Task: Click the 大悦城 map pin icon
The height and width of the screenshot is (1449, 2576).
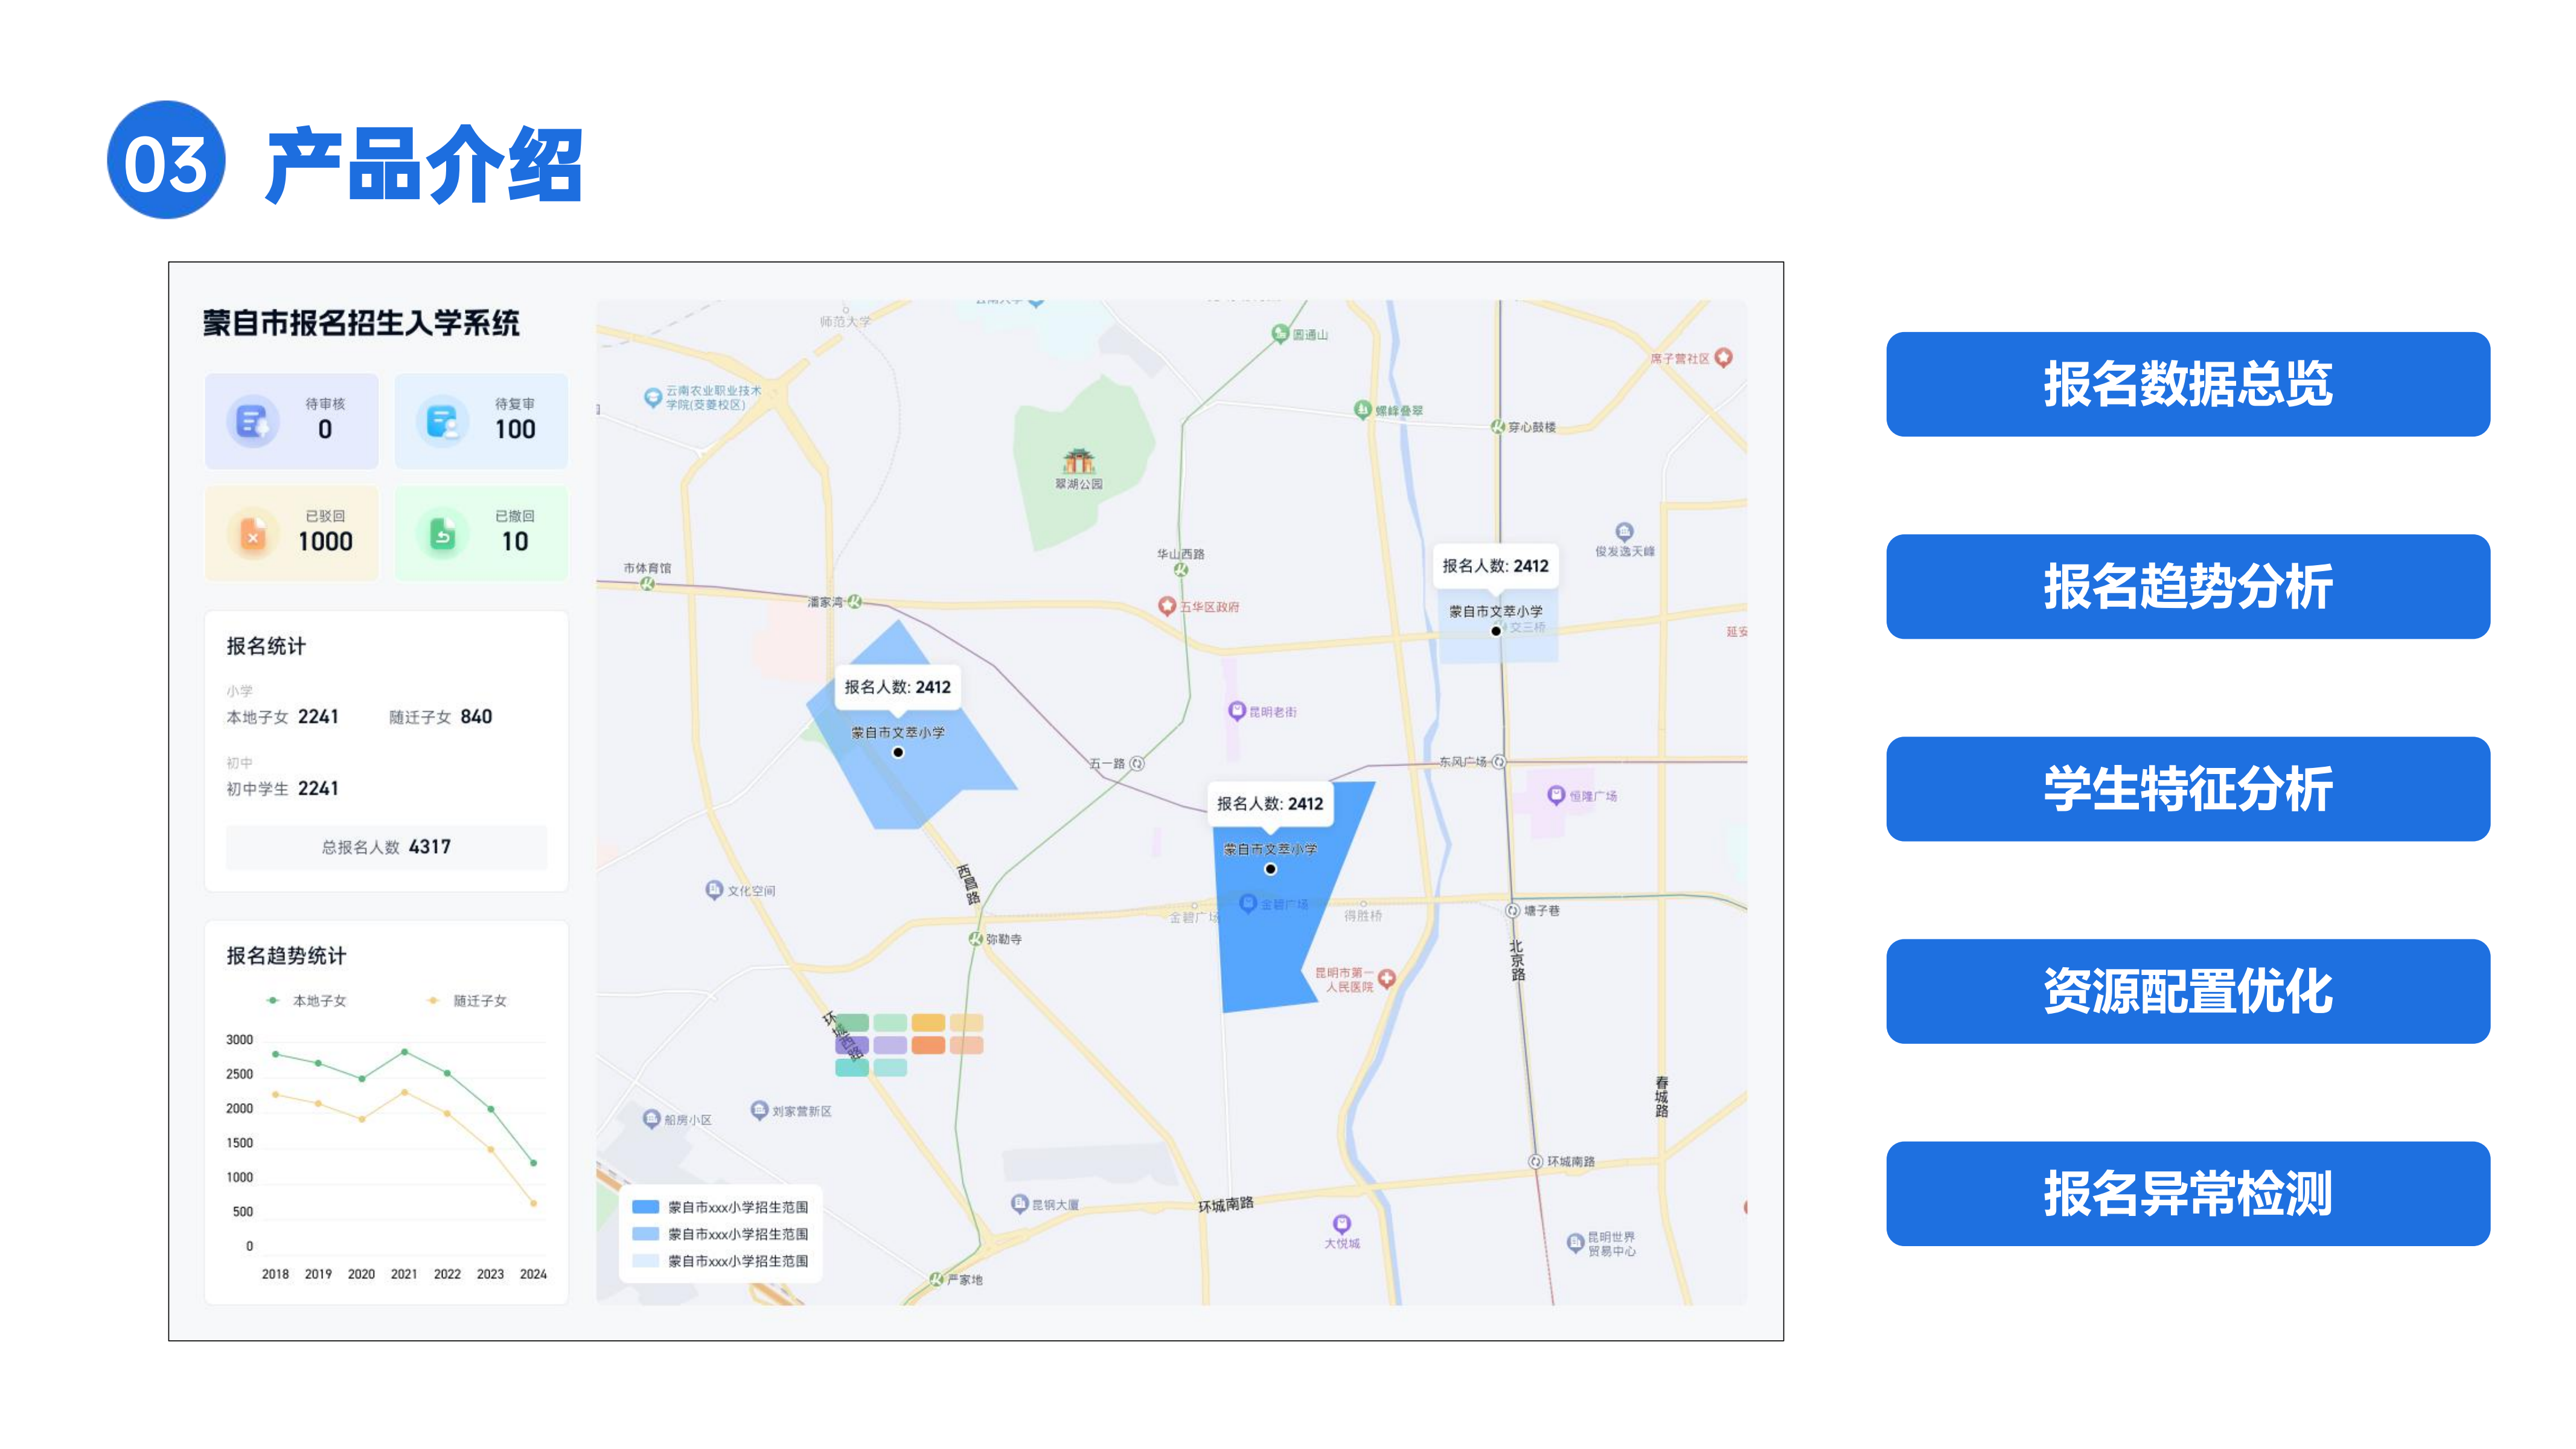Action: [1341, 1224]
